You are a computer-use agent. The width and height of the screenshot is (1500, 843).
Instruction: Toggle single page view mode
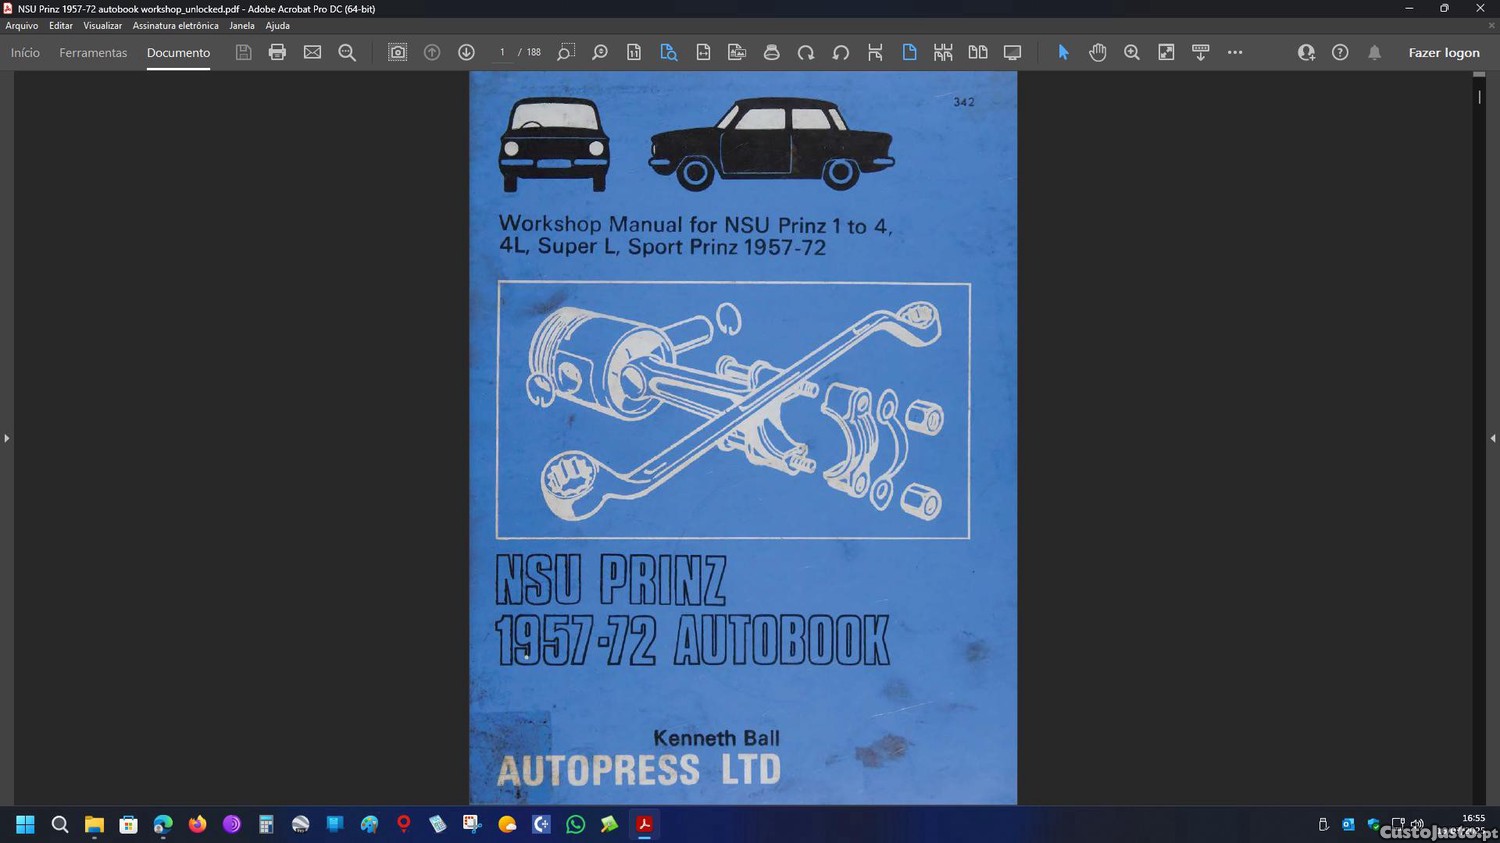[909, 52]
